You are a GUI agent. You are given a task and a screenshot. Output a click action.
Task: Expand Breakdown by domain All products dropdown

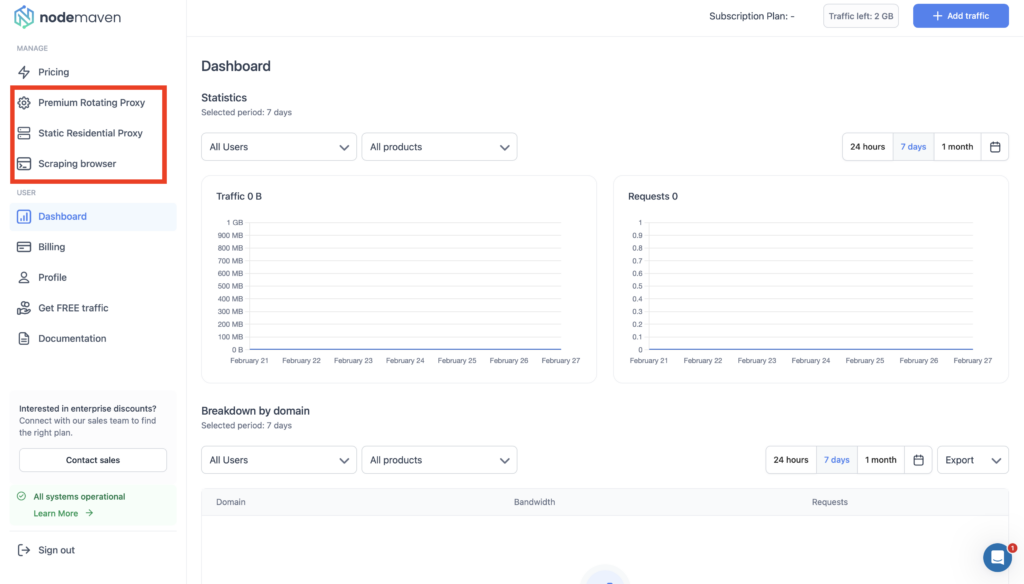point(440,460)
